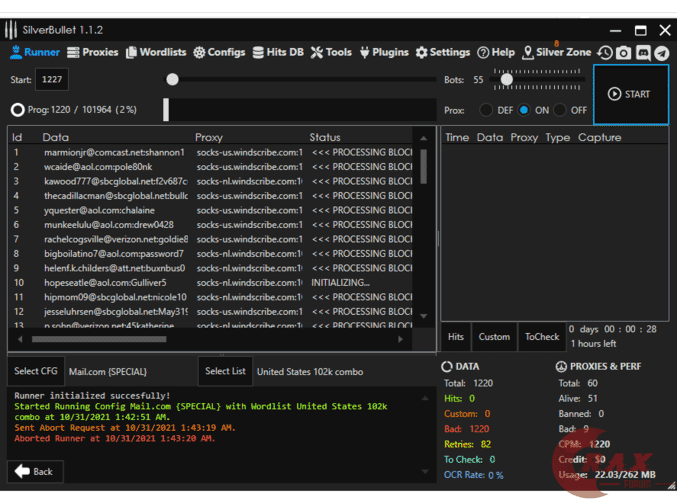The width and height of the screenshot is (677, 500).
Task: Click the Wordlists icon in menu
Action: pos(131,52)
